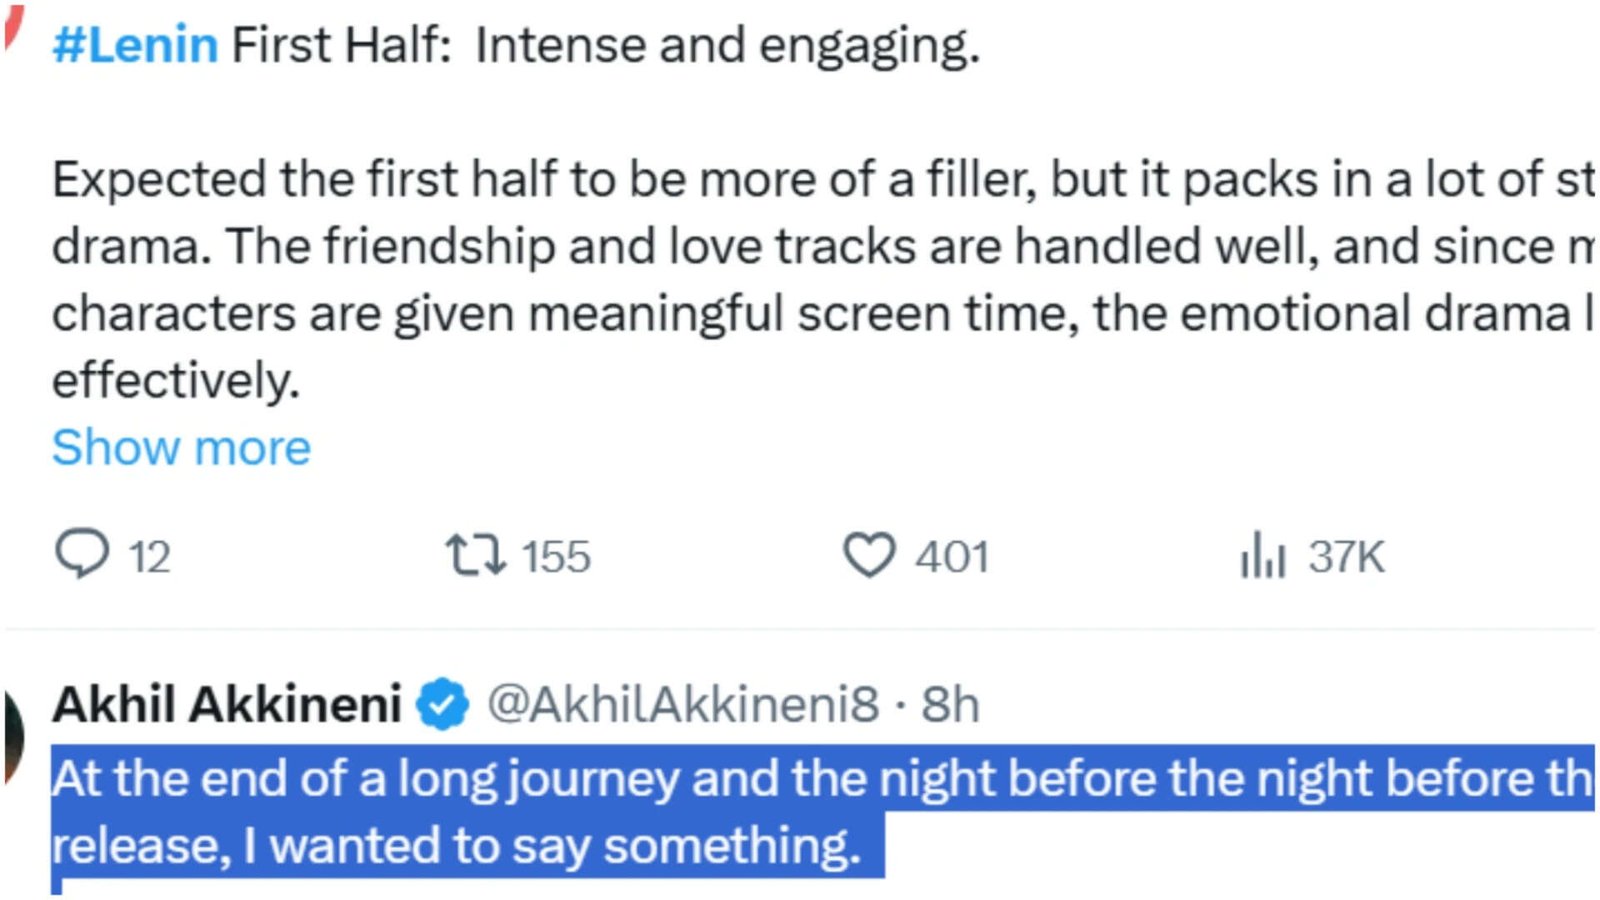Open Akhil Akkineni display name profile

(227, 704)
